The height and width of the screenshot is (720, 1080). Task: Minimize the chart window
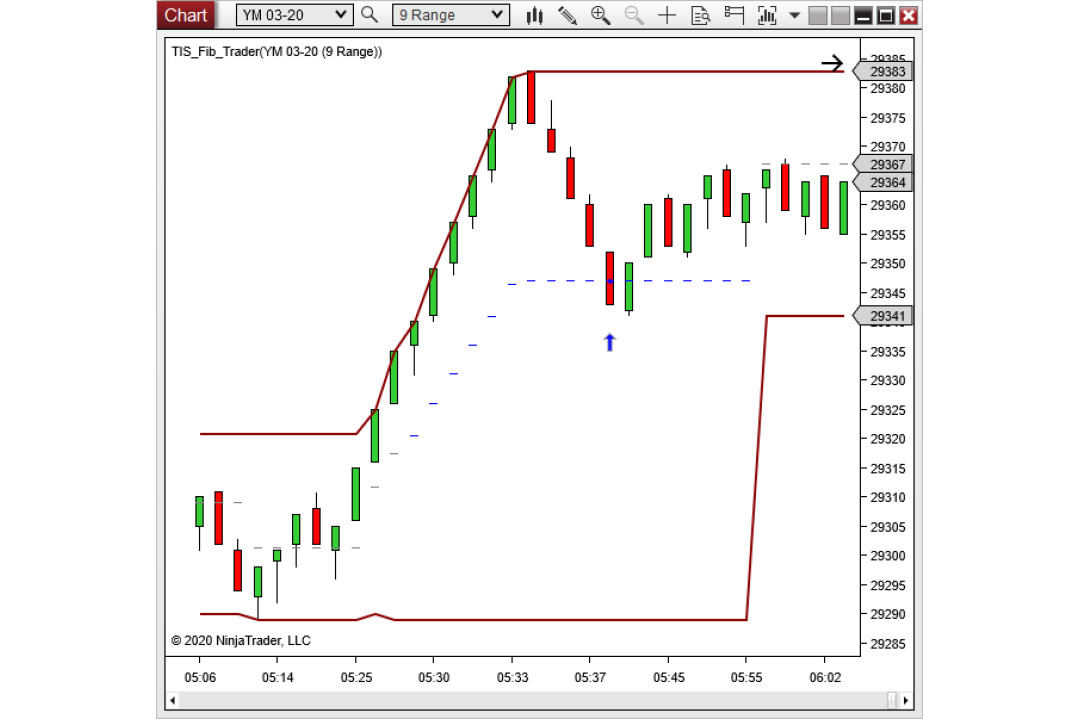tap(863, 15)
